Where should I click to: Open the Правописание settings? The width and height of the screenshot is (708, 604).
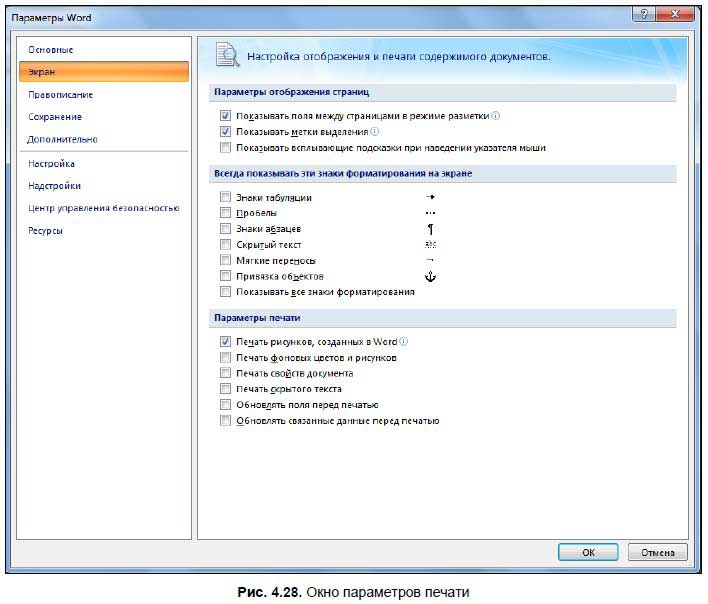pyautogui.click(x=60, y=94)
